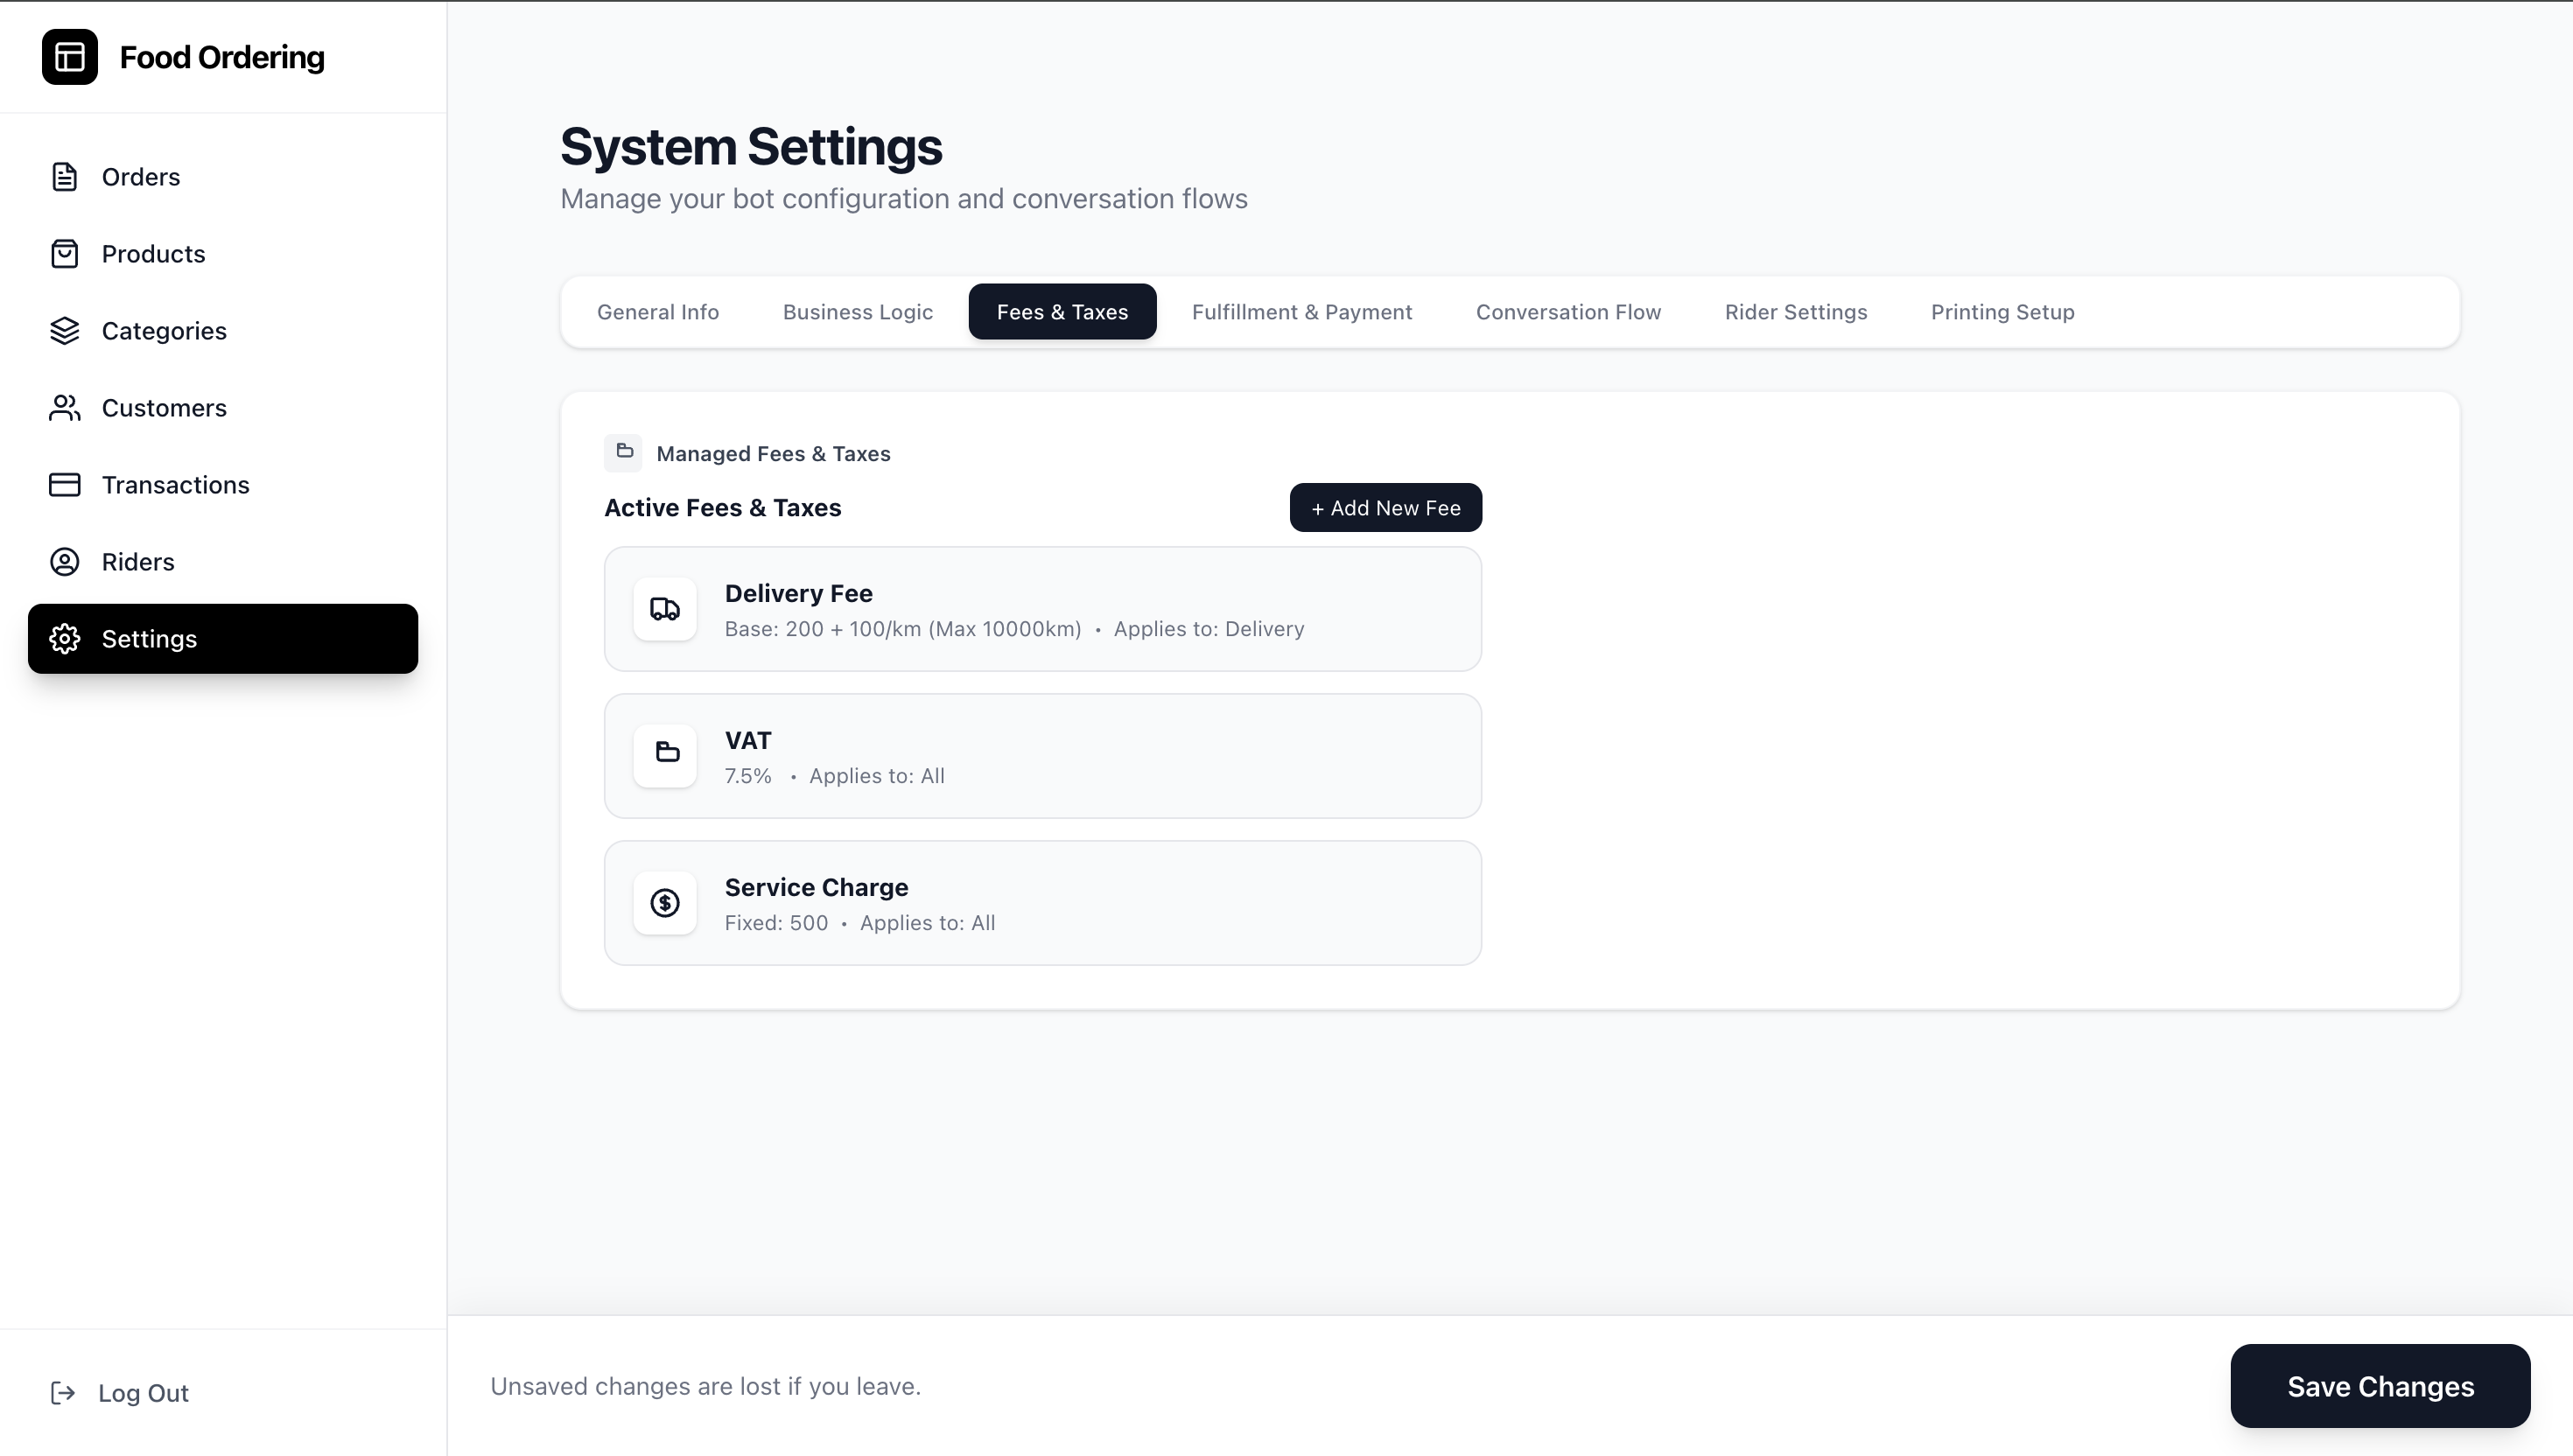Viewport: 2573px width, 1456px height.
Task: Click the Settings gear icon
Action: pyautogui.click(x=65, y=639)
